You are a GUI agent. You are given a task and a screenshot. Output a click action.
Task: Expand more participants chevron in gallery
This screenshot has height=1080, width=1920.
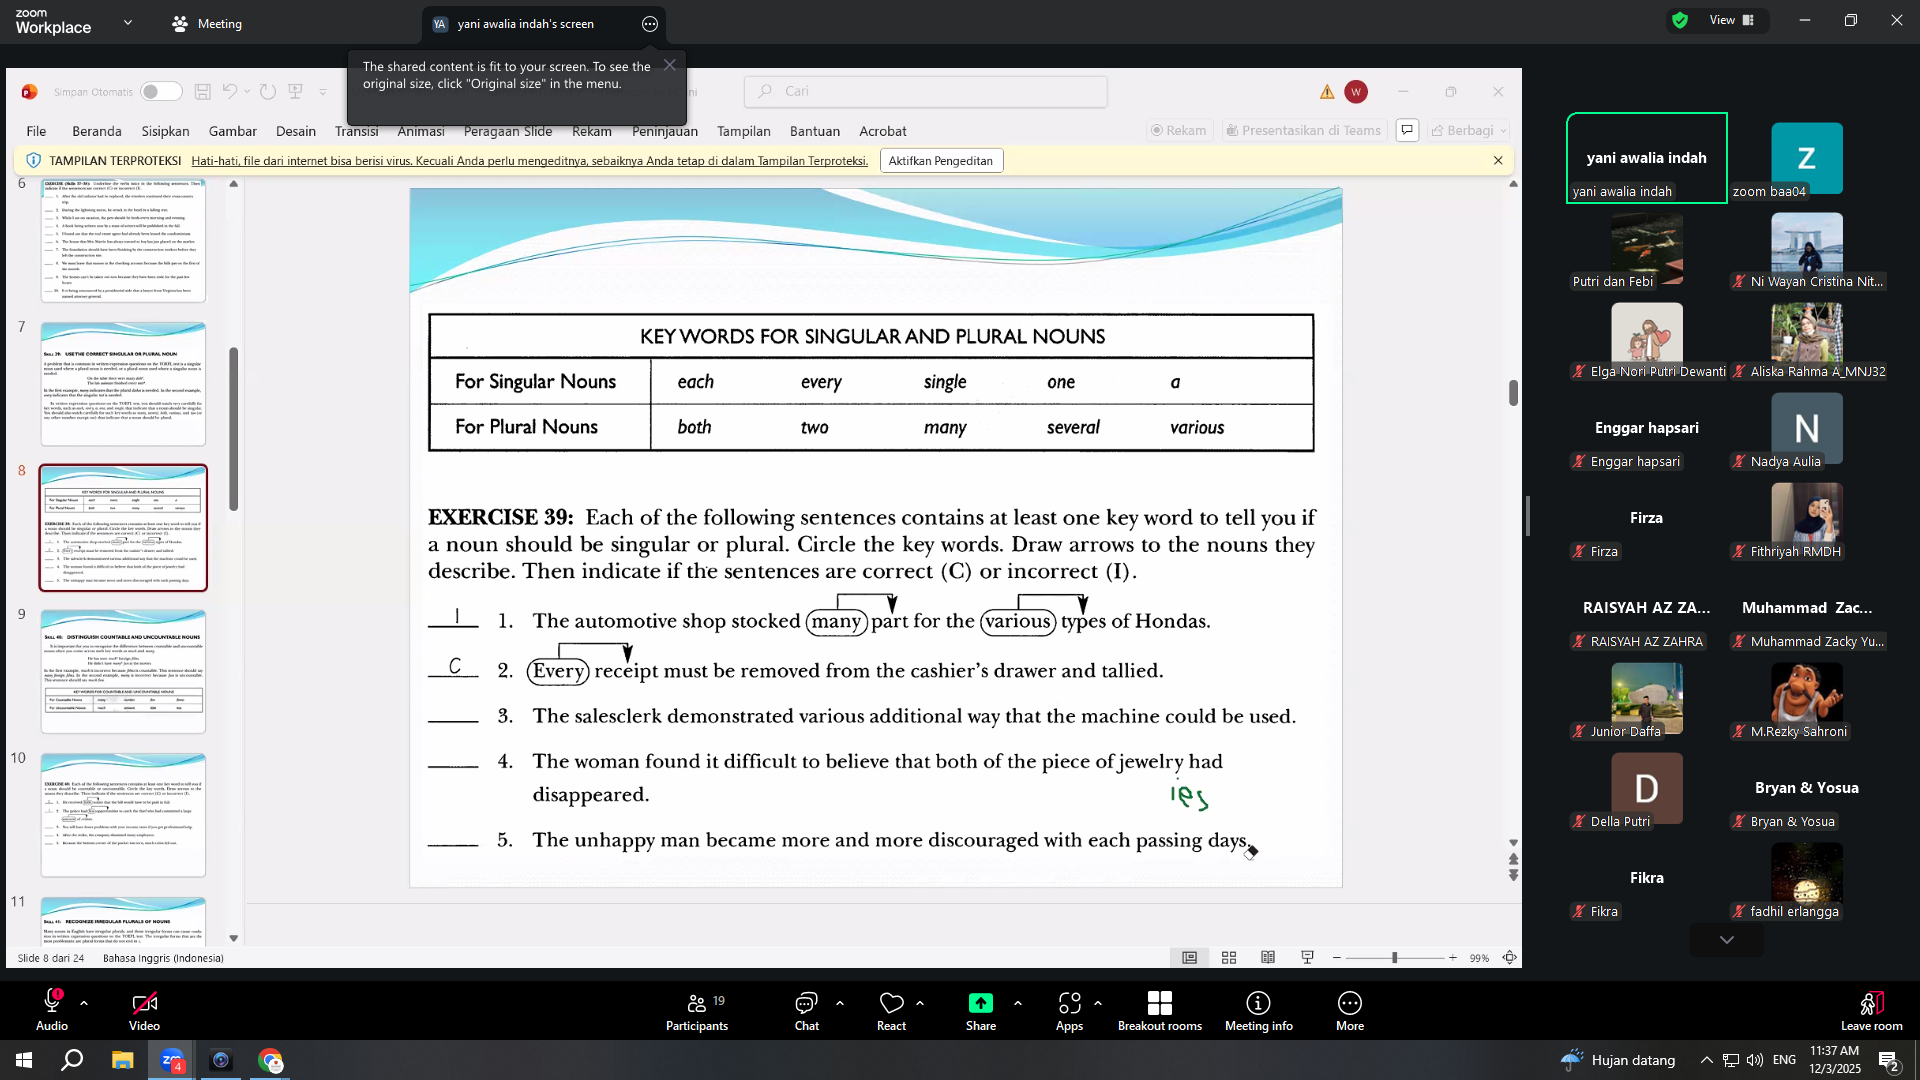(x=1726, y=939)
